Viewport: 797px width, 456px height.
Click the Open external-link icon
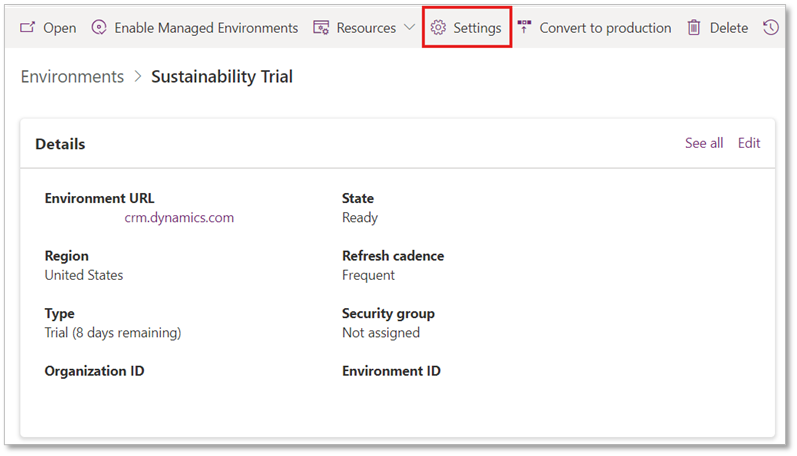(x=27, y=27)
